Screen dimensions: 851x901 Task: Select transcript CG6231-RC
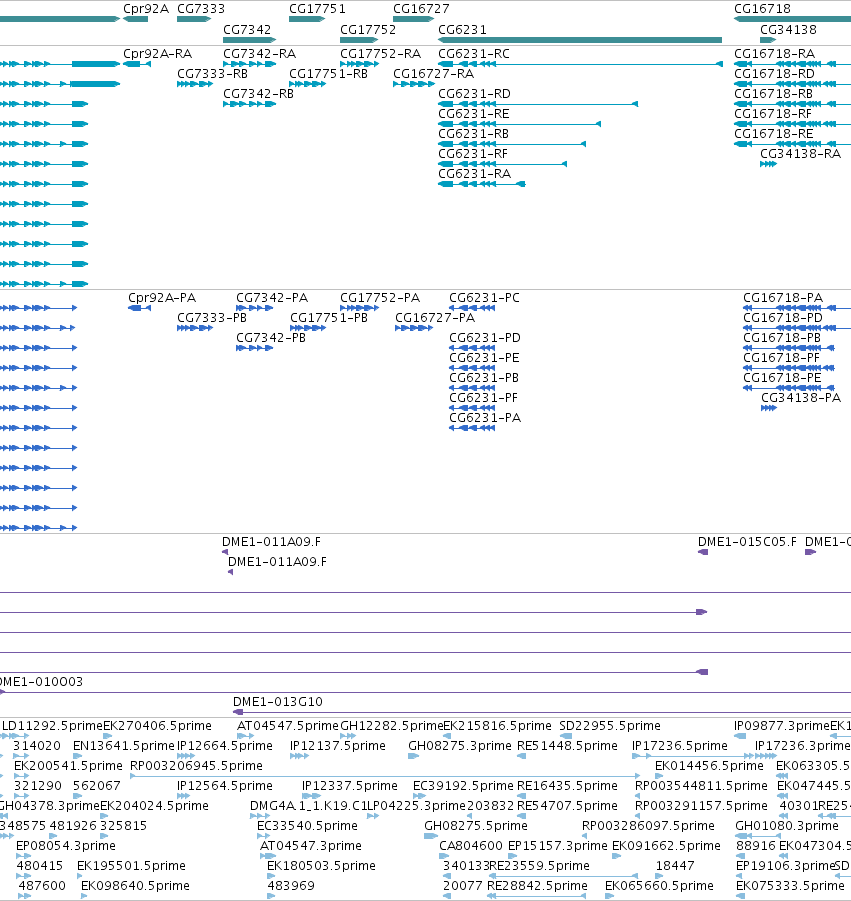point(474,53)
